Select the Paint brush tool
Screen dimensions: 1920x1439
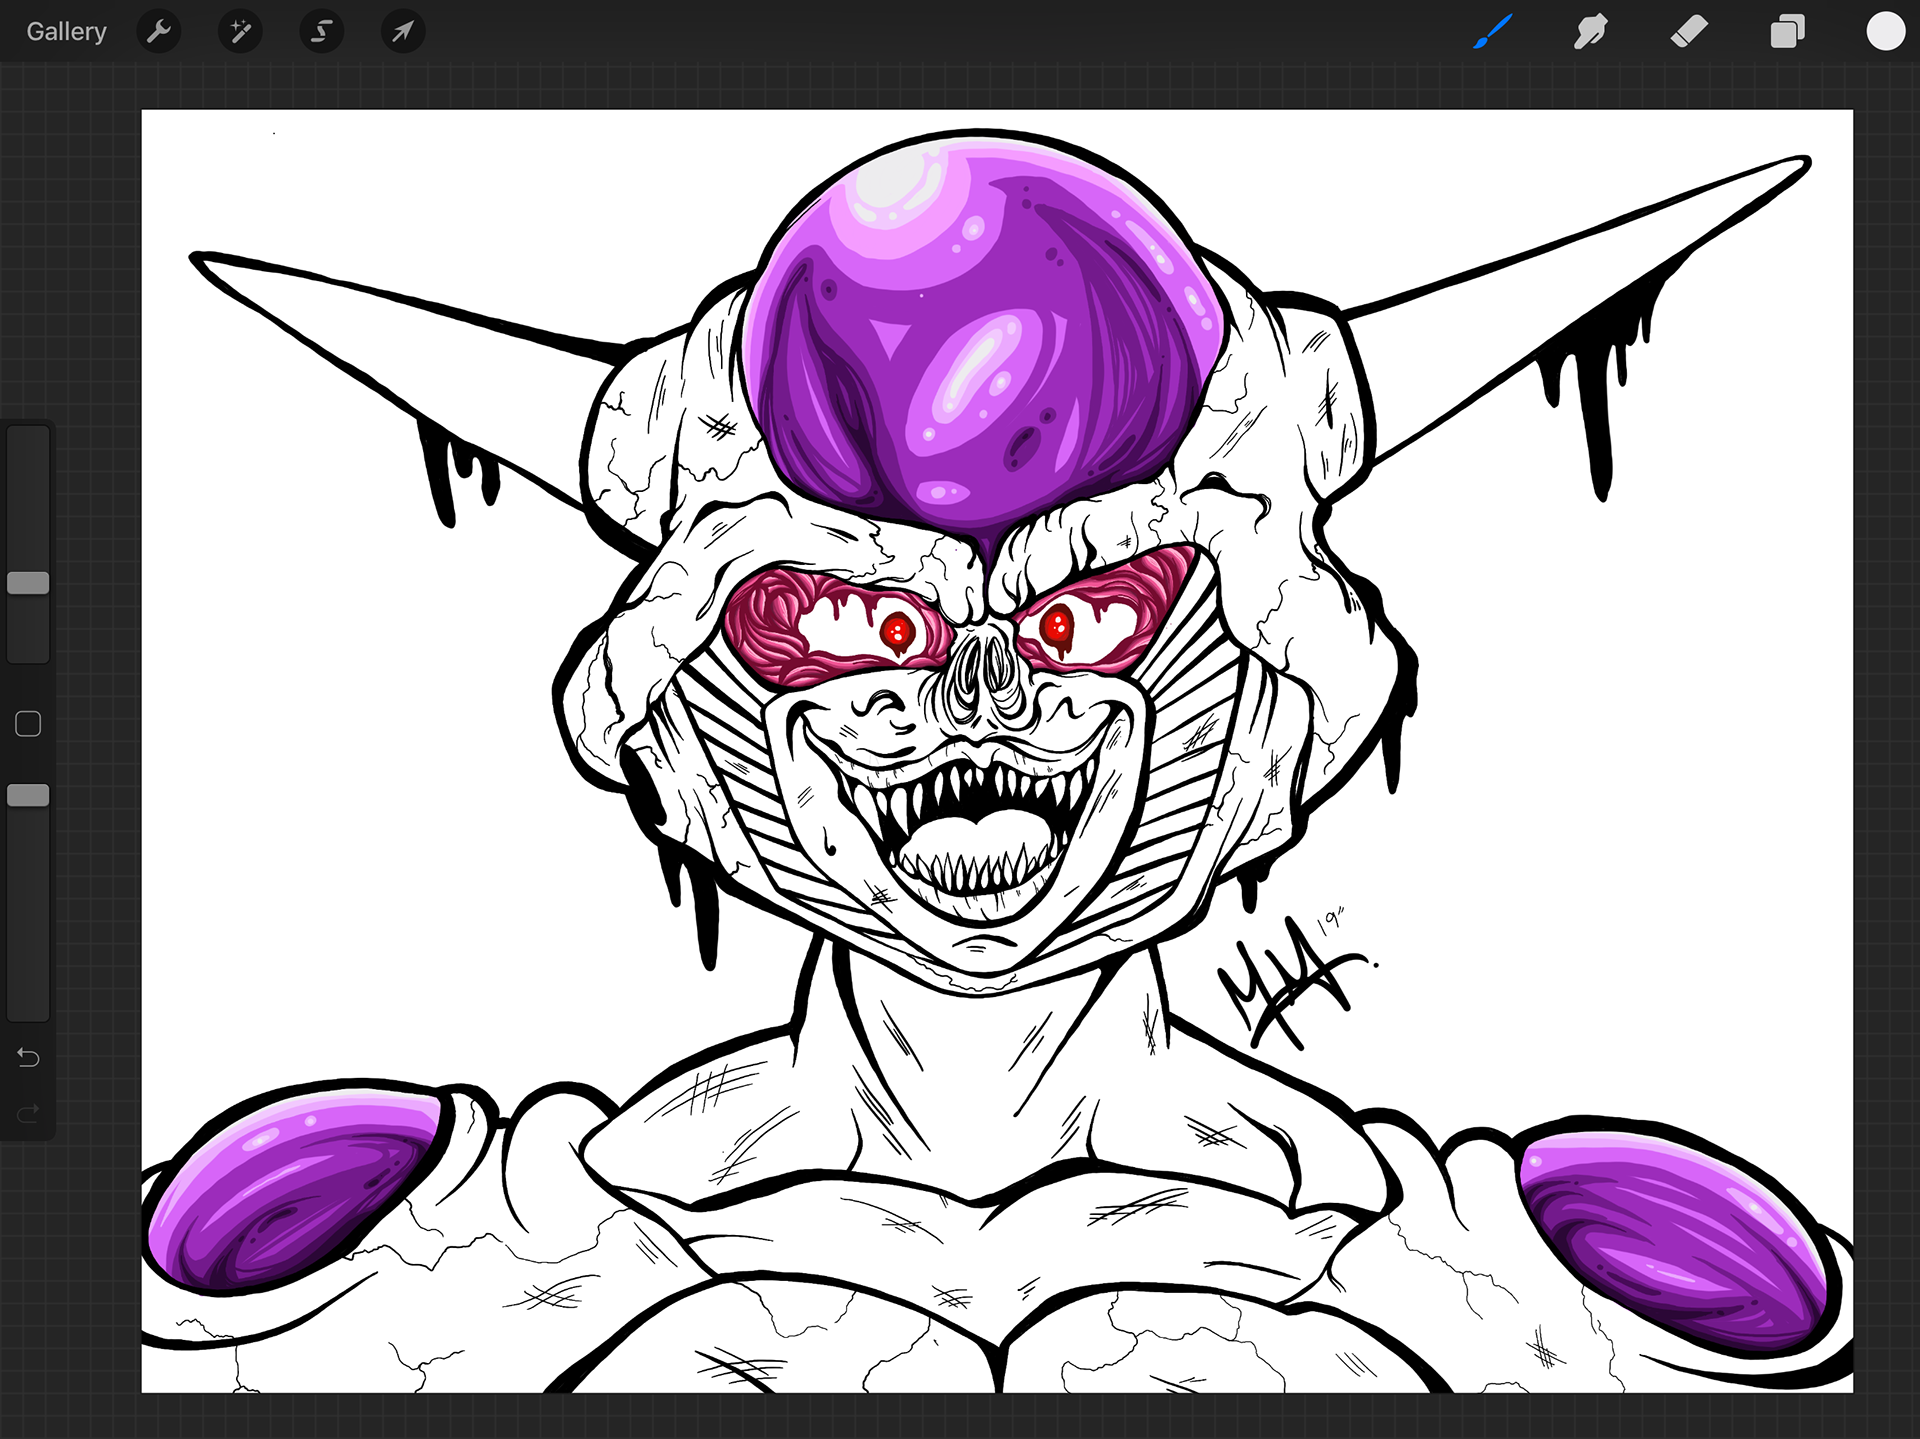pyautogui.click(x=1492, y=32)
